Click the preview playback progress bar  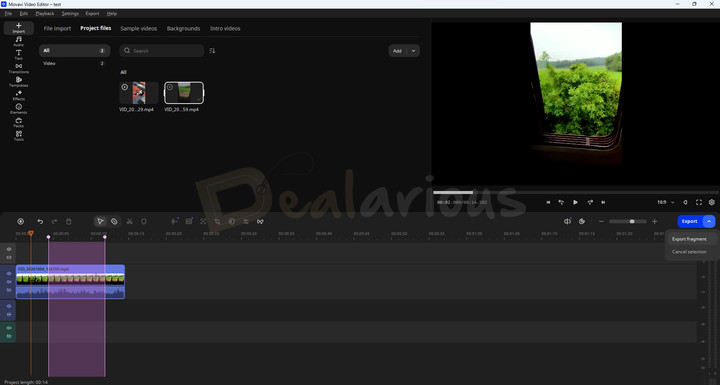click(x=576, y=192)
